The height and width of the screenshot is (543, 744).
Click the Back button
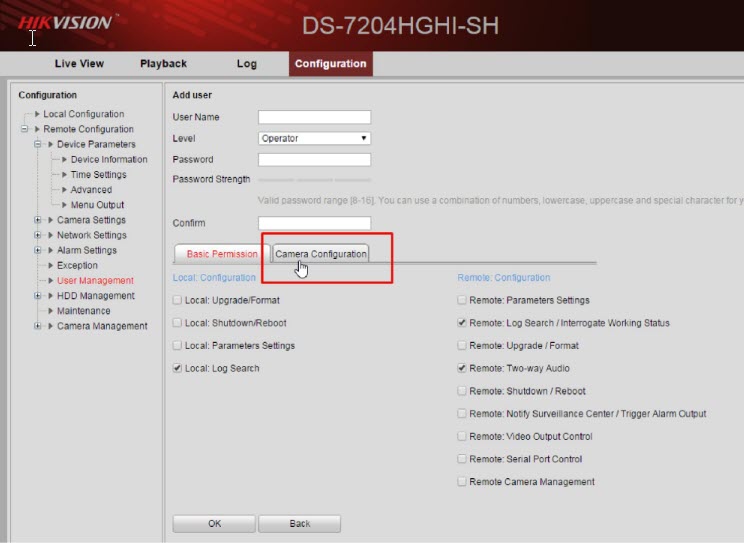[299, 523]
